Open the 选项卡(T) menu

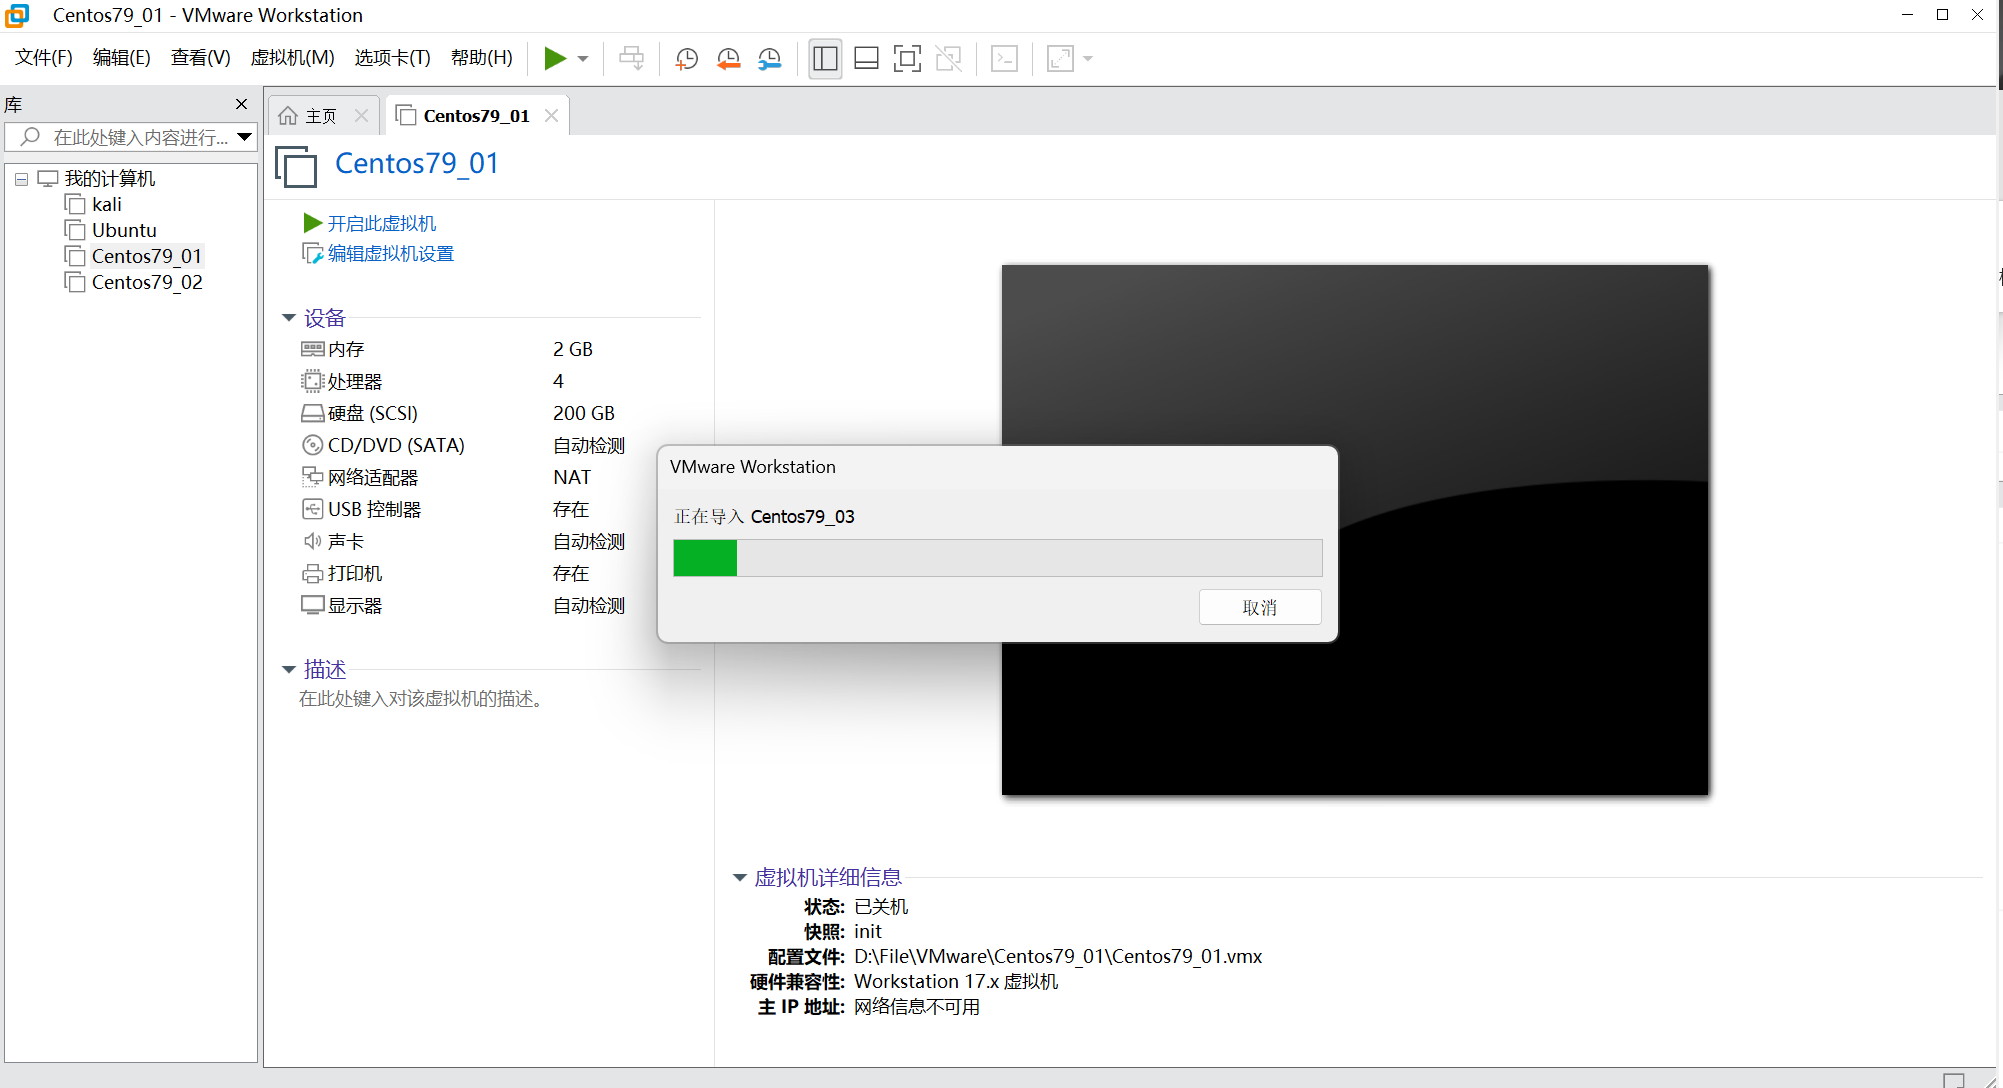coord(392,58)
